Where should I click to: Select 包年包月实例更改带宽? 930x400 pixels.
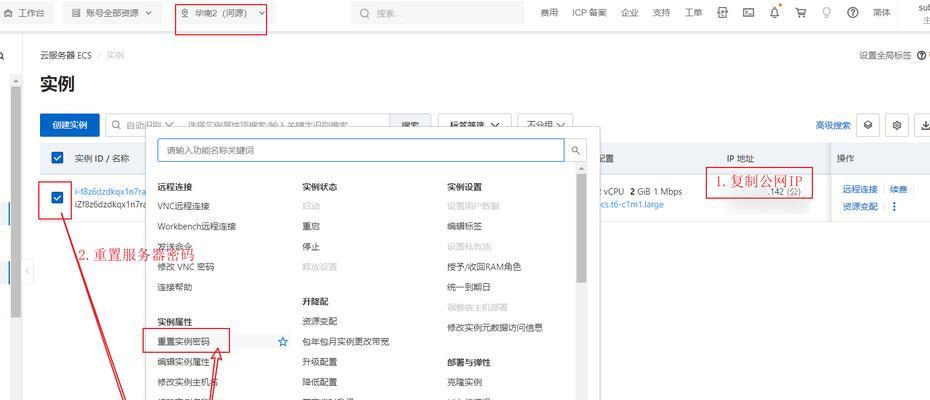click(x=345, y=342)
